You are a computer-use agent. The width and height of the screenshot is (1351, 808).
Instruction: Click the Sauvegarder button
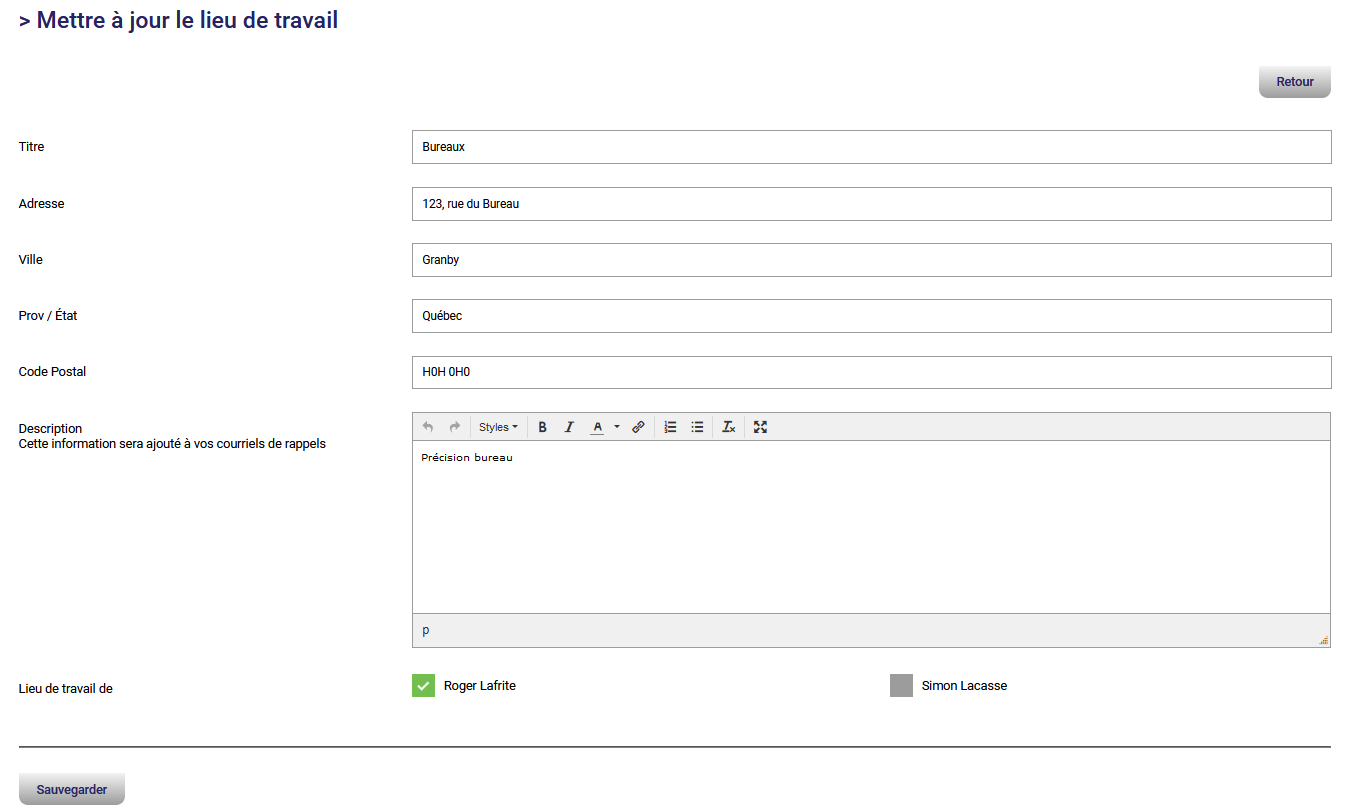(x=72, y=789)
